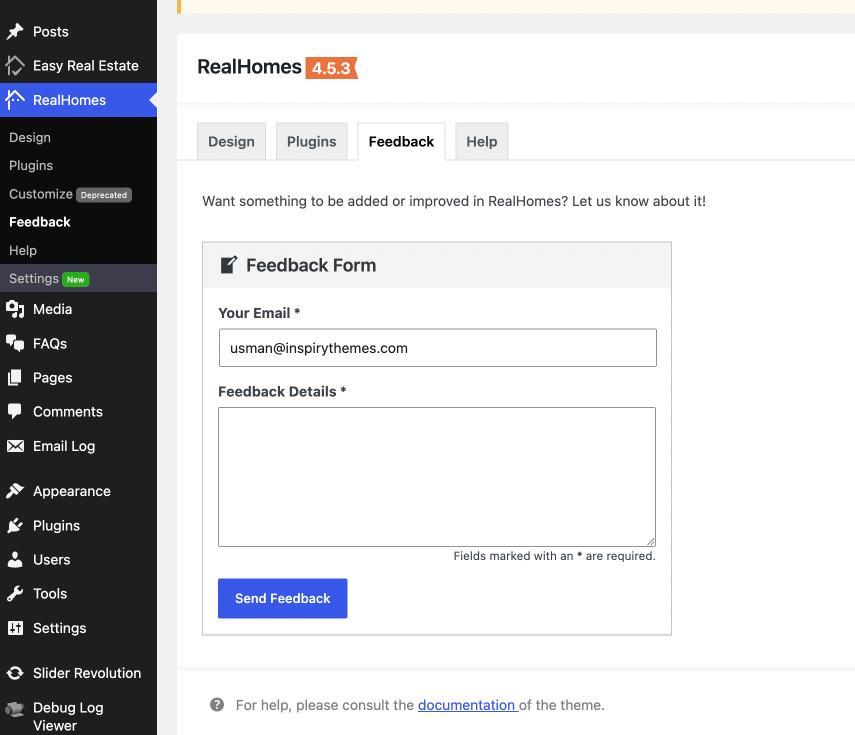Open the Help tab
Image resolution: width=855 pixels, height=735 pixels.
coord(481,142)
